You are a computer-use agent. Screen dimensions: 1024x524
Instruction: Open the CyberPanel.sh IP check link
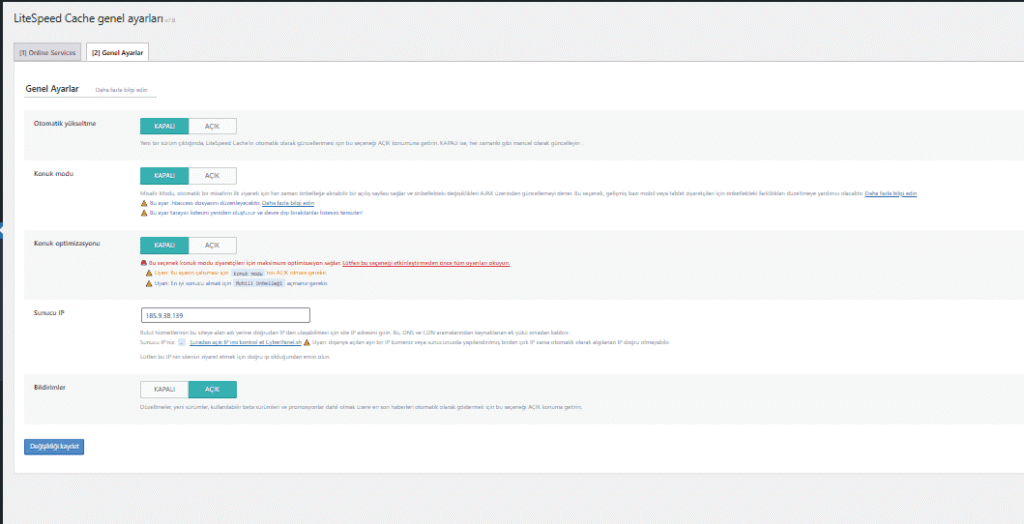[245, 342]
